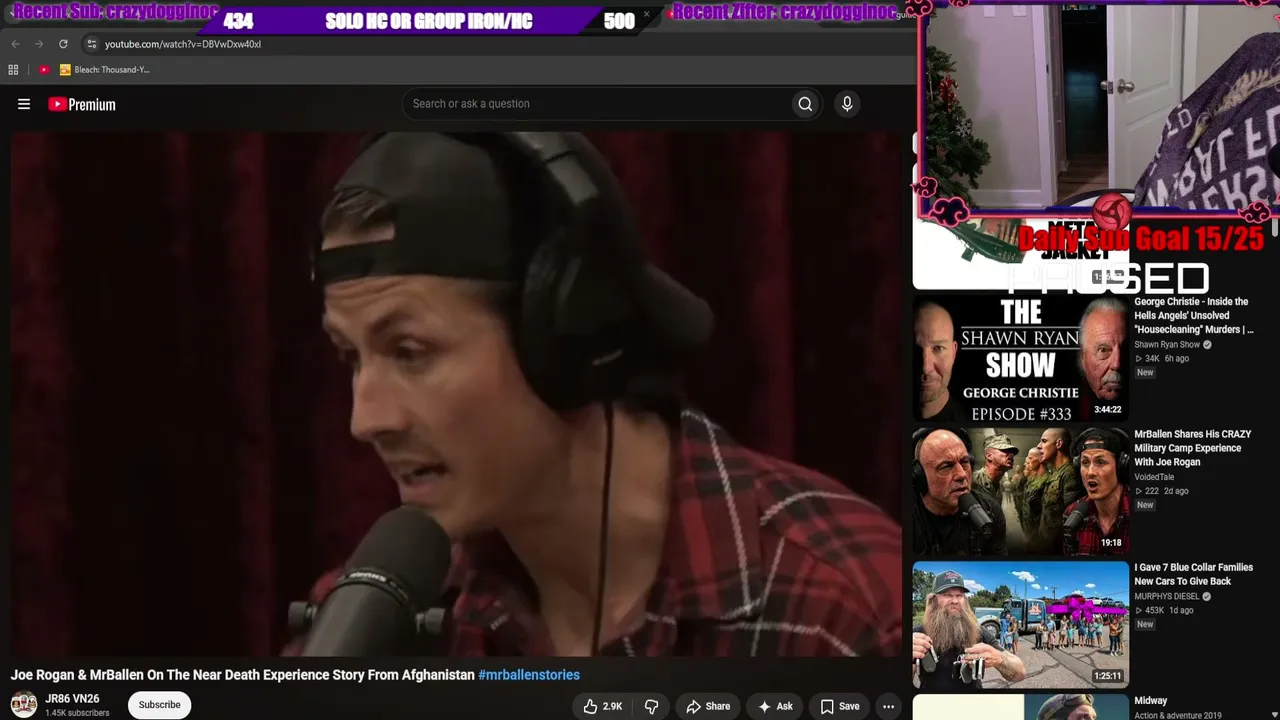This screenshot has width=1280, height=720.
Task: Open 'MrBallen Shares His CRAZY Military Camp' title
Action: (1193, 448)
